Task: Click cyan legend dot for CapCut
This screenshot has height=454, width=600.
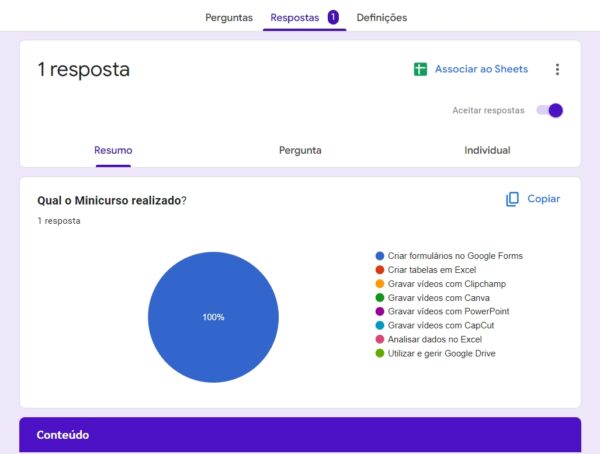Action: click(x=380, y=325)
